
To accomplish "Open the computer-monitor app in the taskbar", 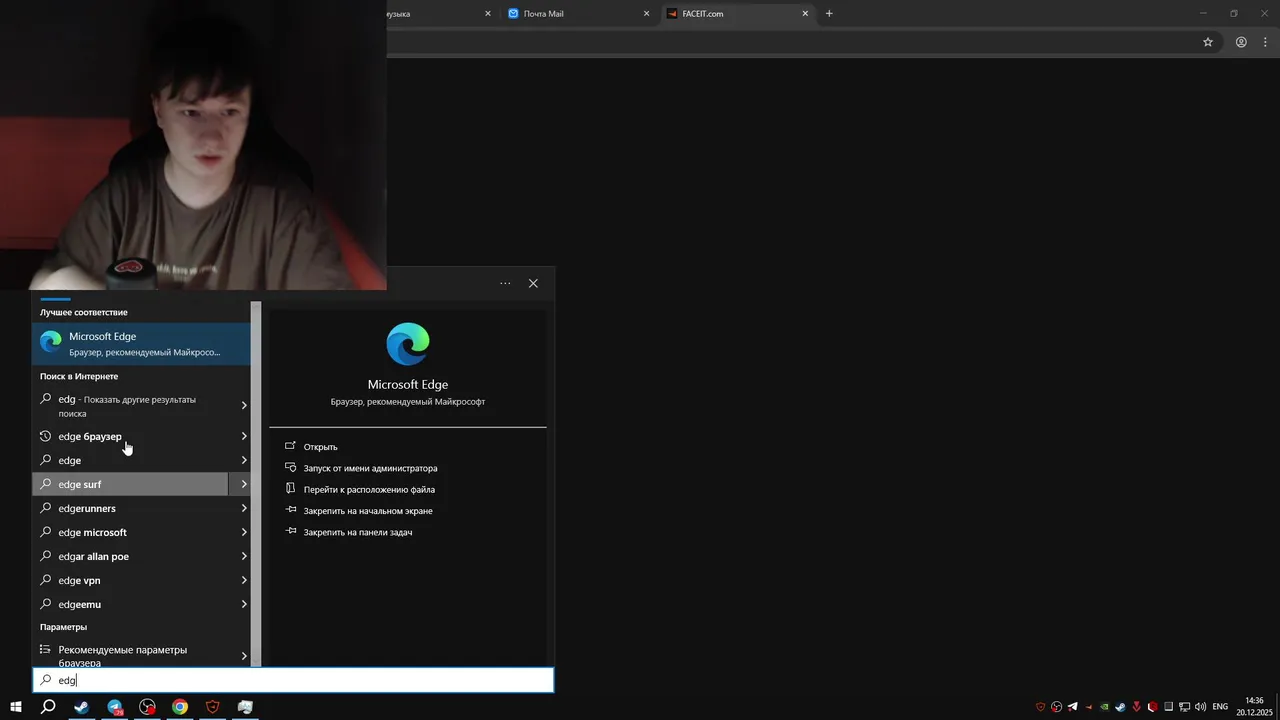I will [x=245, y=707].
